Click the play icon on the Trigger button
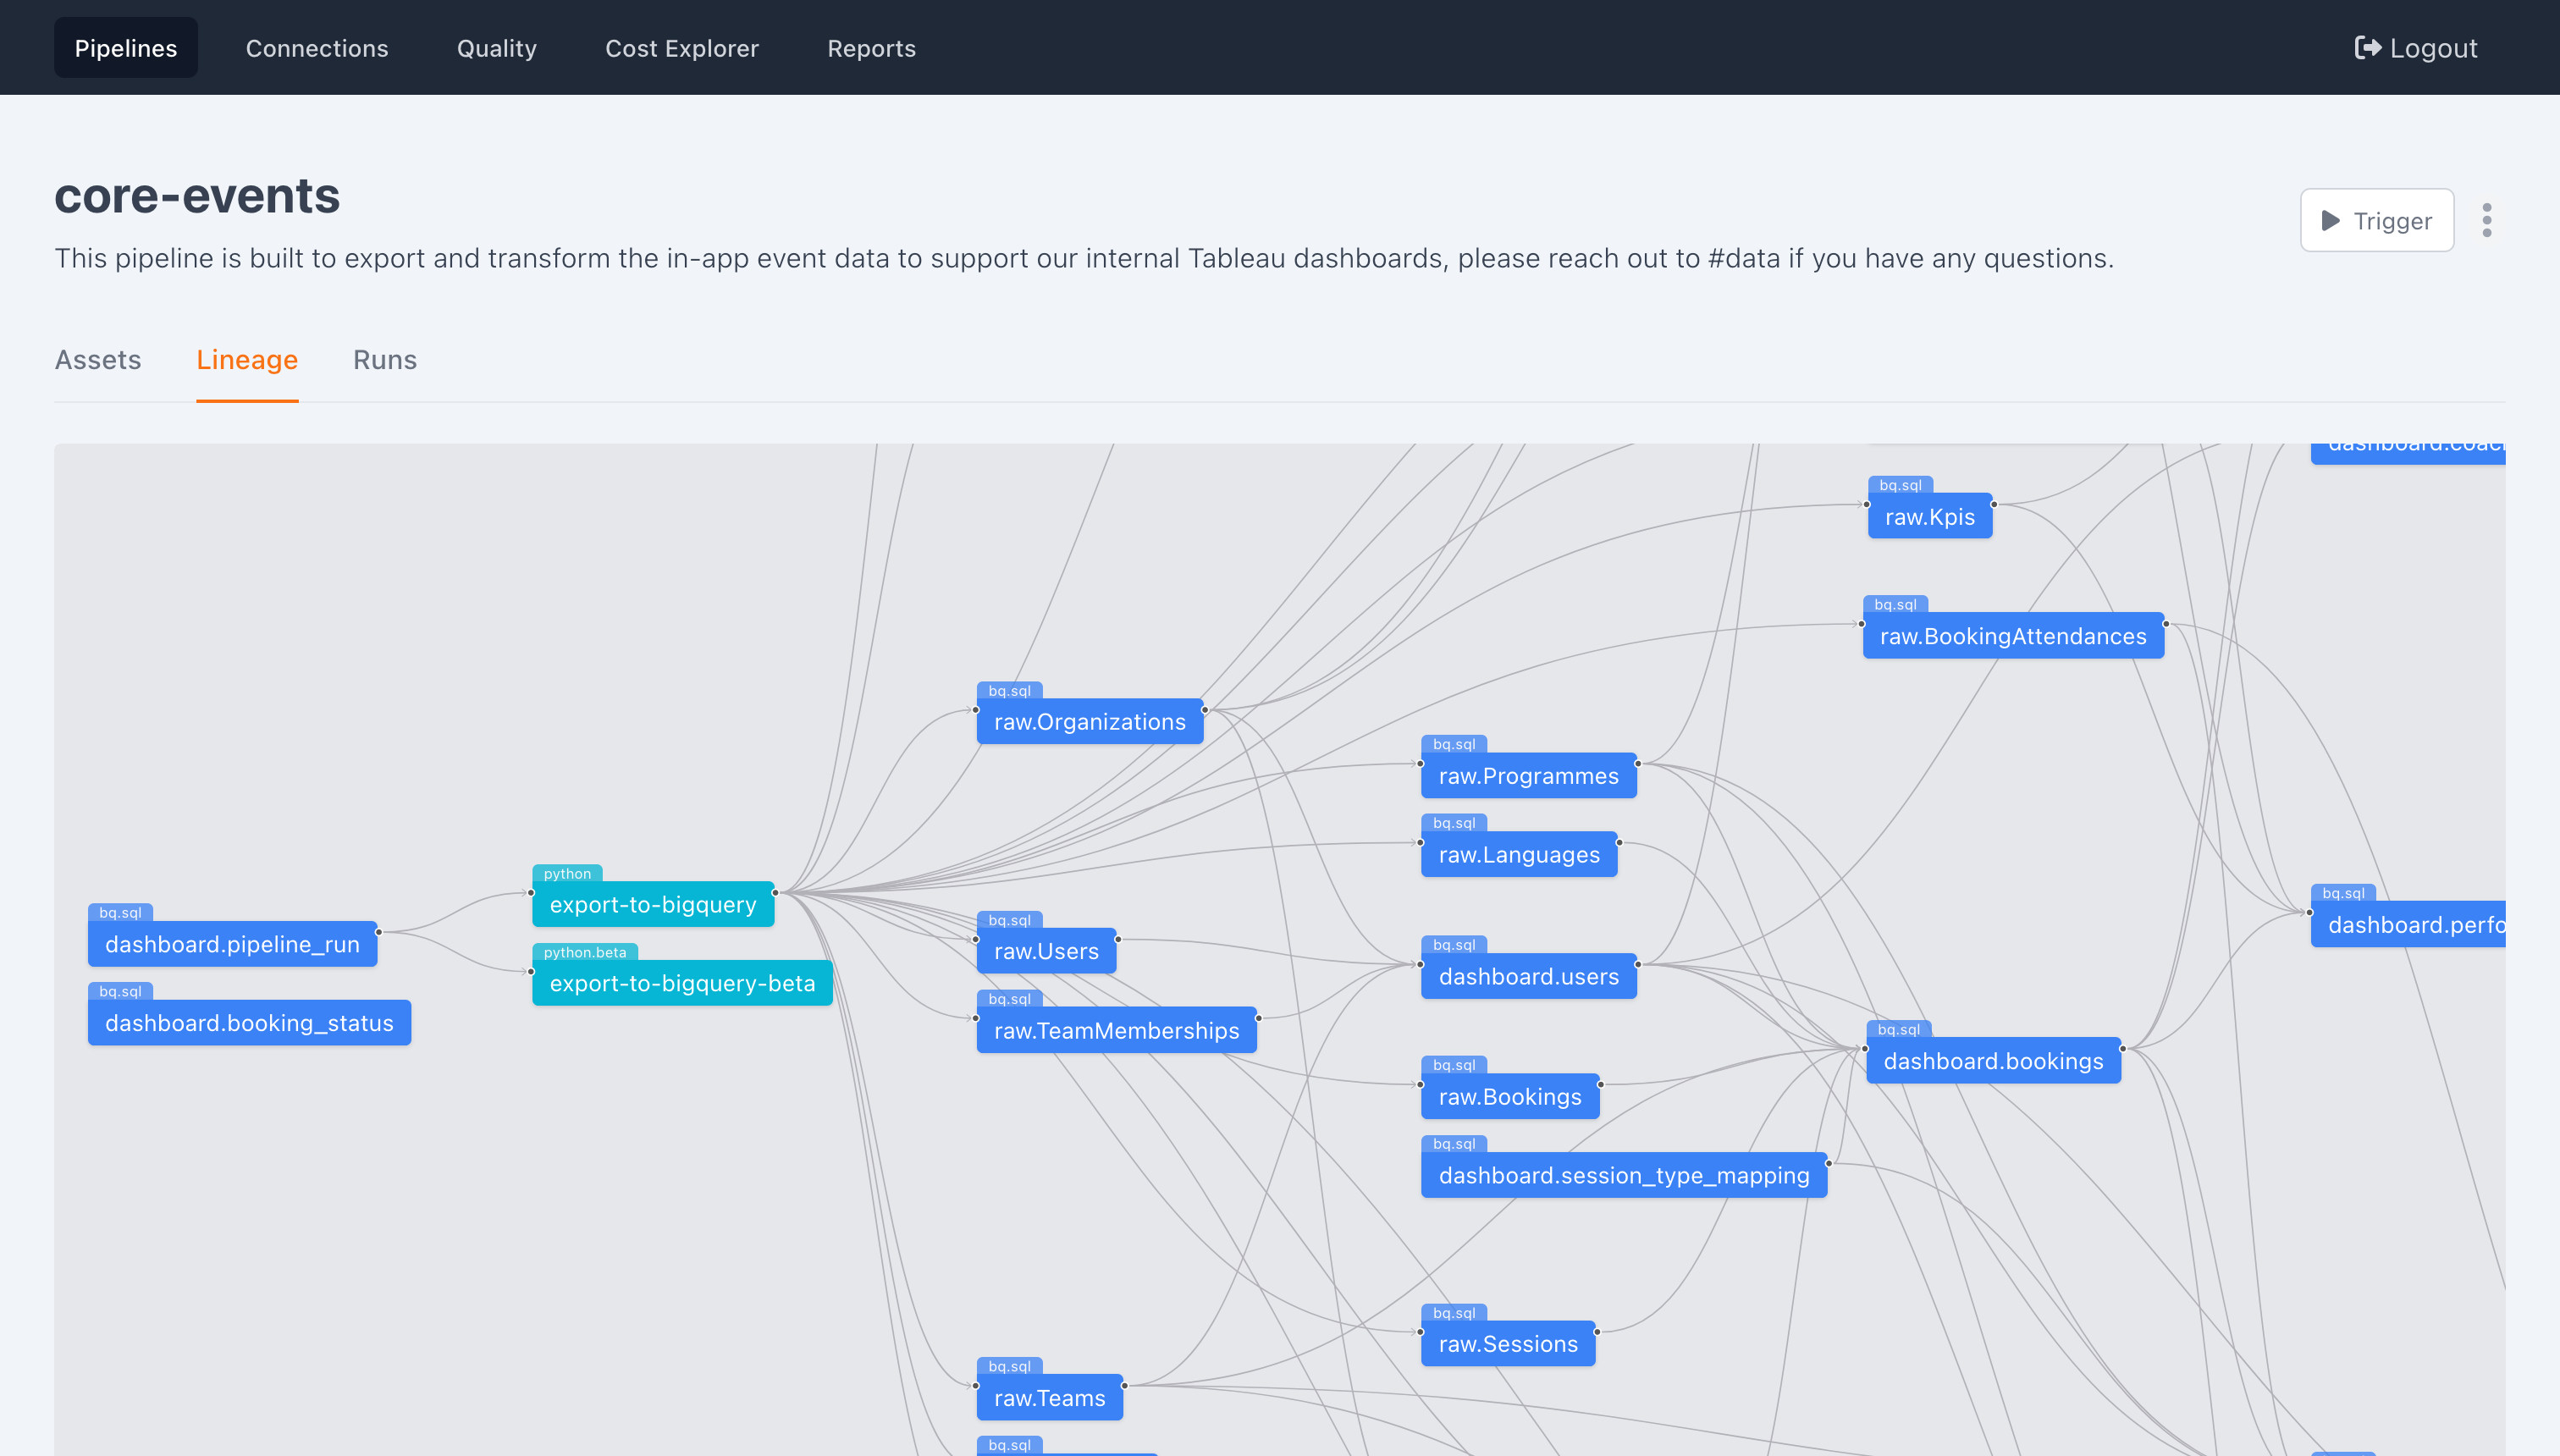This screenshot has height=1456, width=2560. (x=2332, y=221)
